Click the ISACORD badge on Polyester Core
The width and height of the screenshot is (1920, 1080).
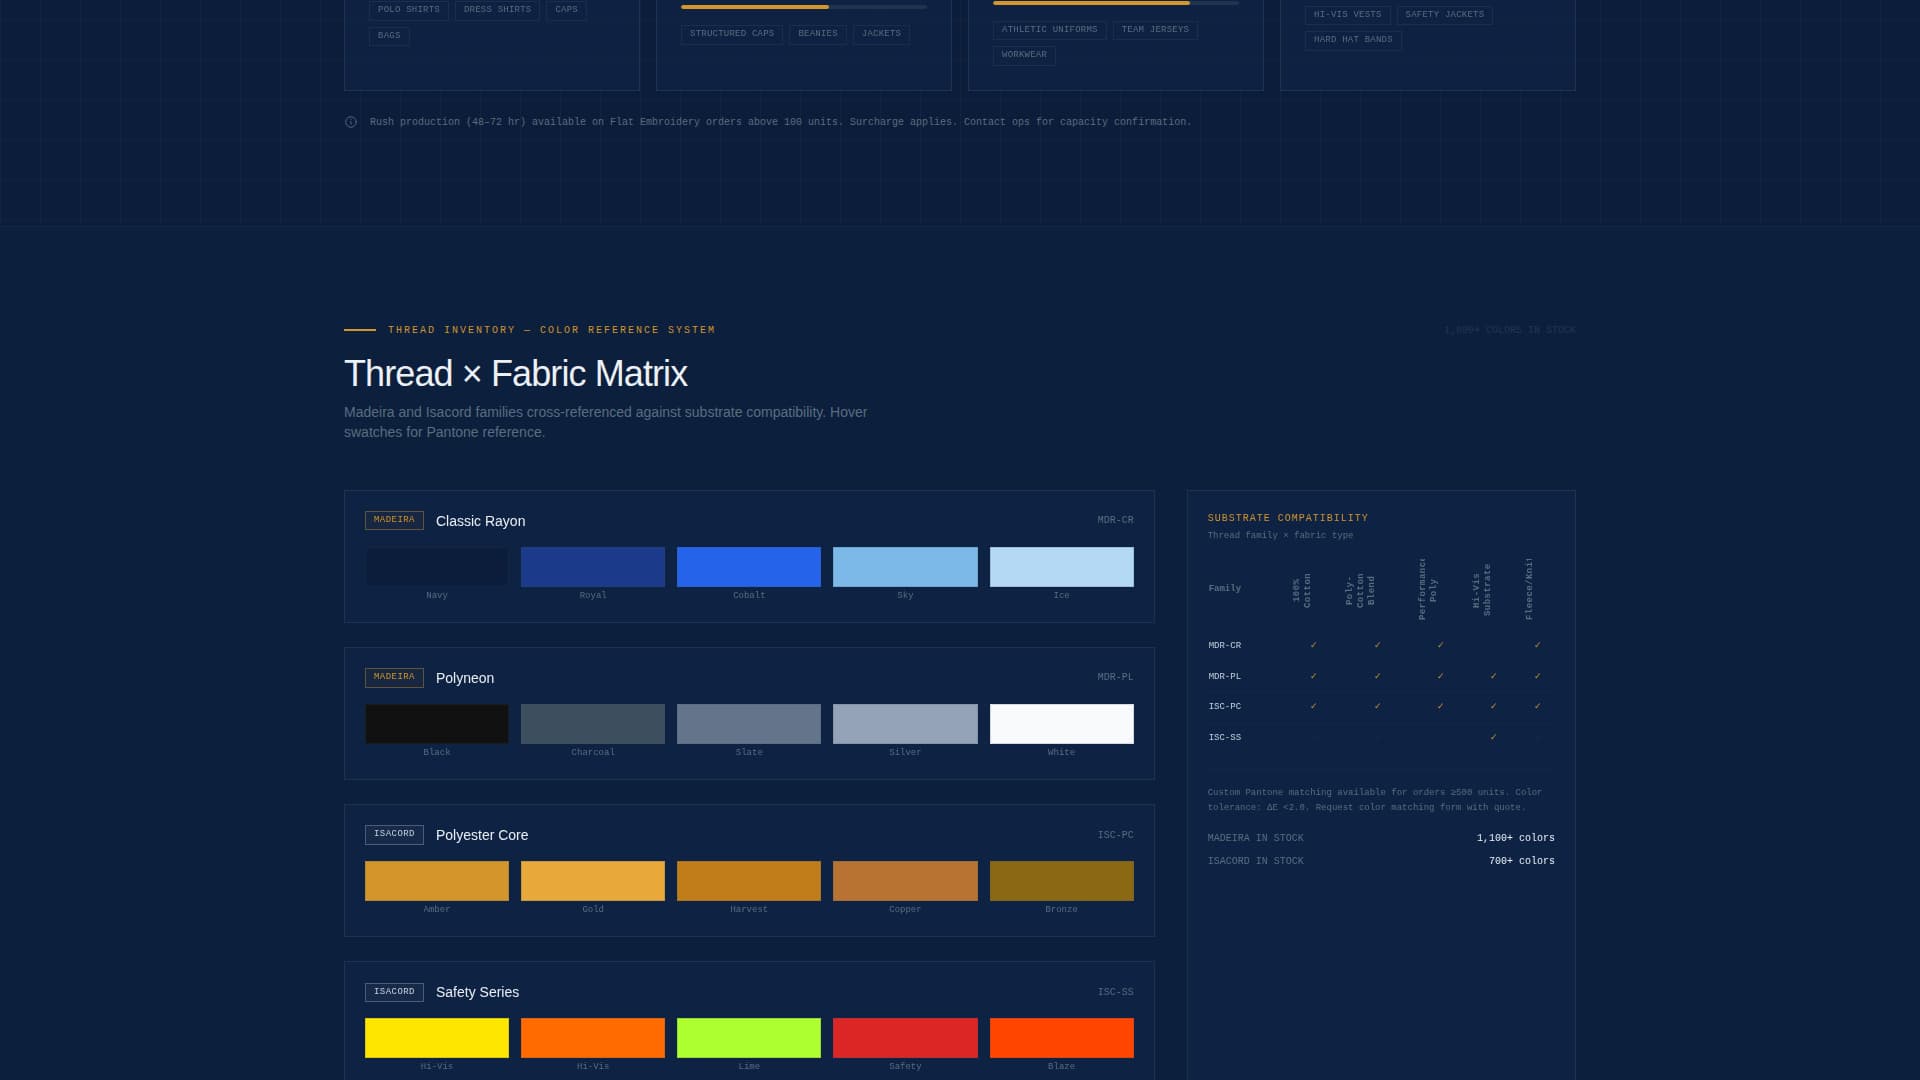(394, 834)
